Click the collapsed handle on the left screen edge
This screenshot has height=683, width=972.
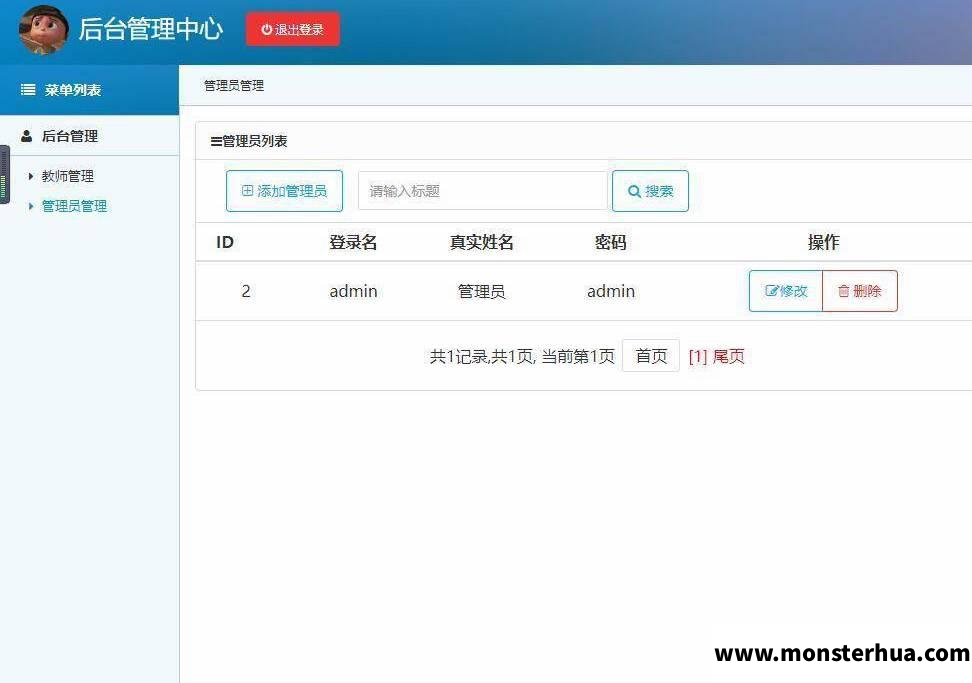pyautogui.click(x=4, y=174)
